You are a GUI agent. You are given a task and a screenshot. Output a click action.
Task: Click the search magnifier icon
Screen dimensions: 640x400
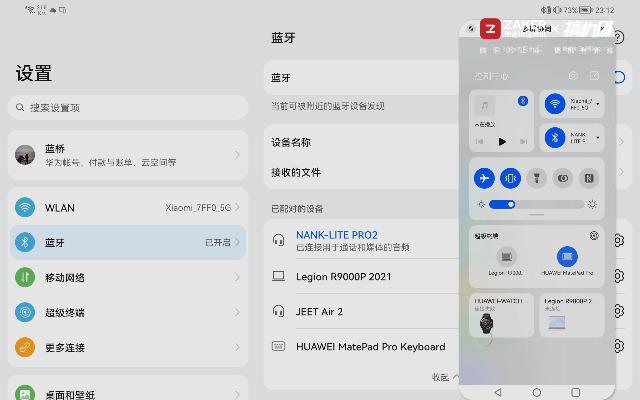[20, 107]
